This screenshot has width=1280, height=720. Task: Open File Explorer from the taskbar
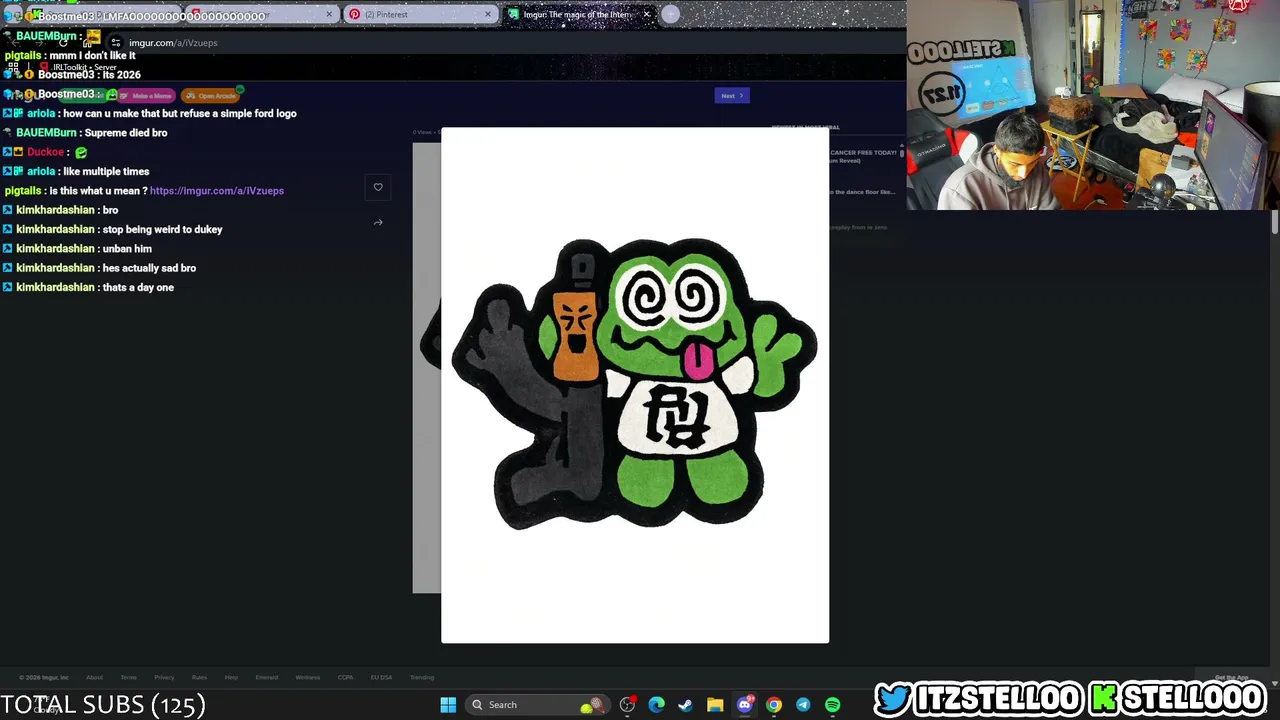(x=715, y=705)
